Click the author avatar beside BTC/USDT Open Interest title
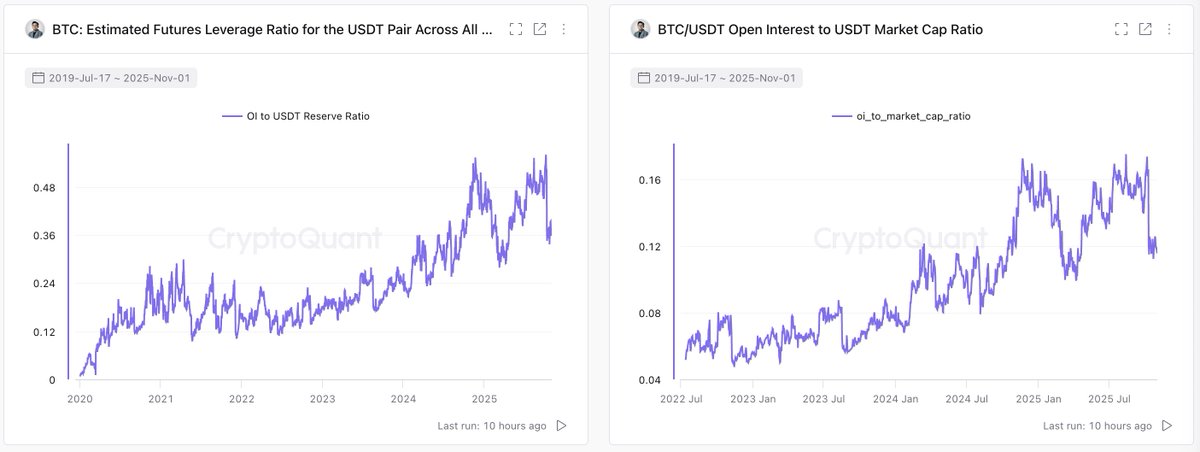 point(641,30)
